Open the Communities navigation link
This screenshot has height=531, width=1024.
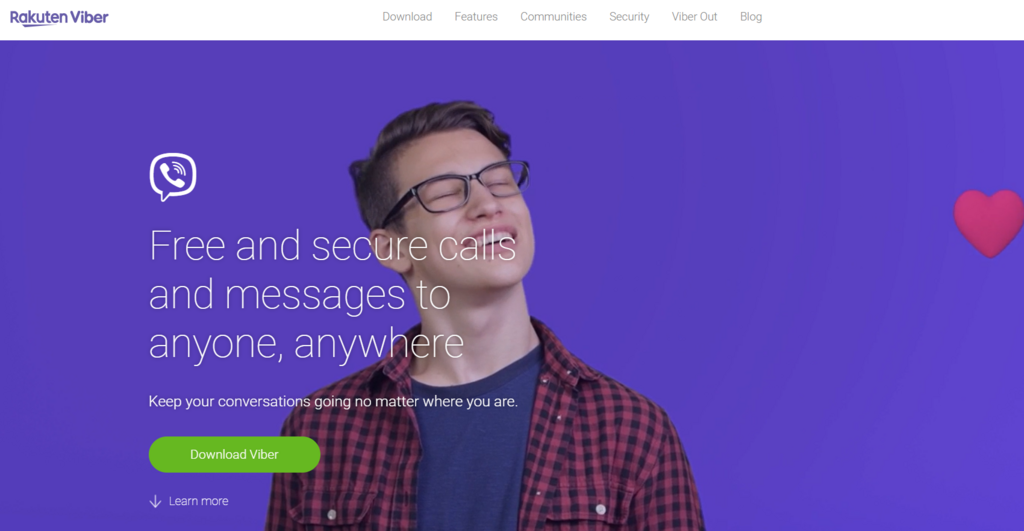(553, 17)
